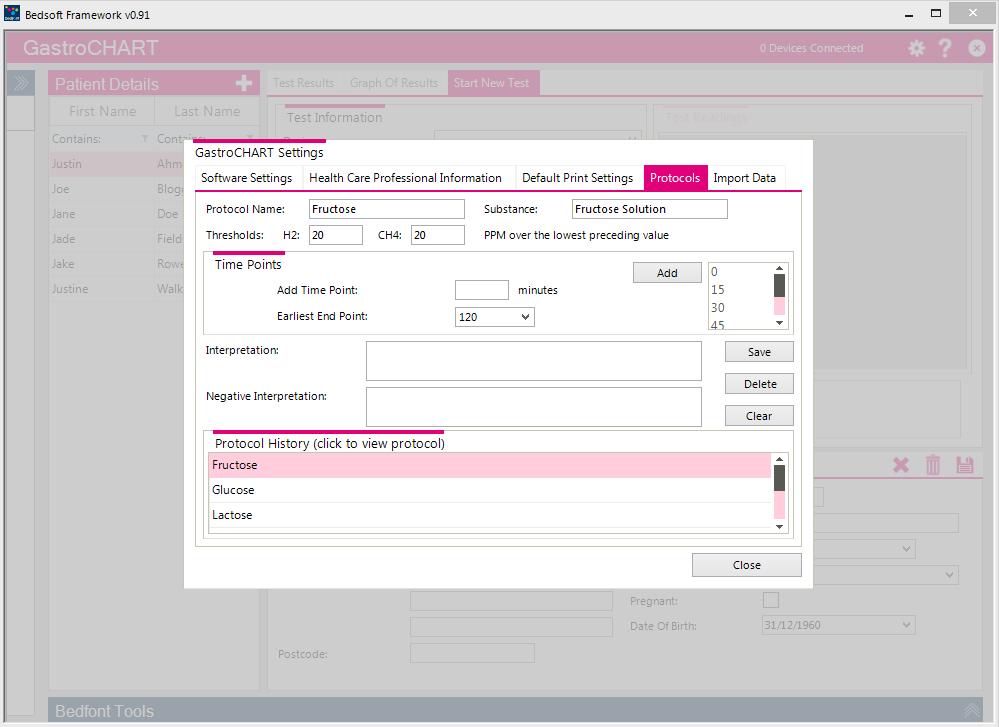Select time point 0 in list
The width and height of the screenshot is (999, 727).
(x=740, y=271)
